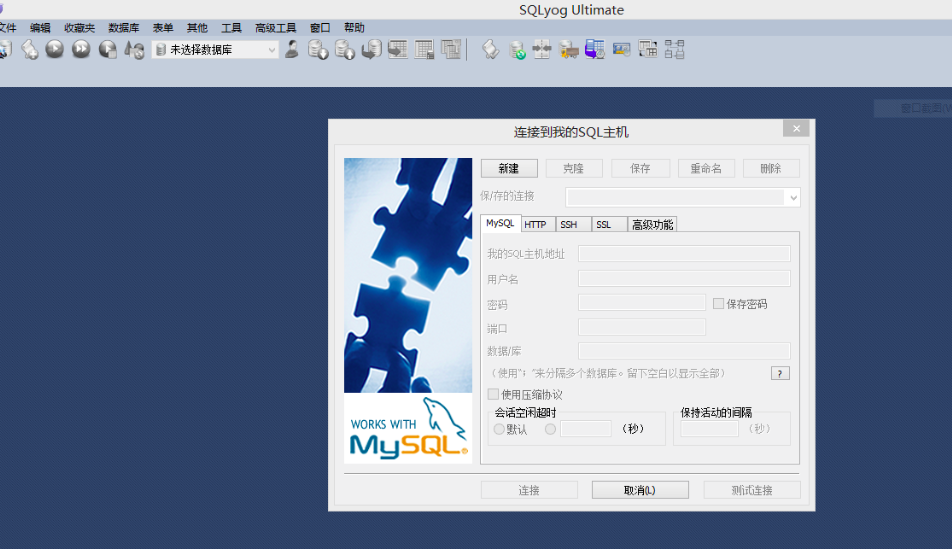Expand the 保/存的连接 saved connections dropdown
952x549 pixels.
793,197
